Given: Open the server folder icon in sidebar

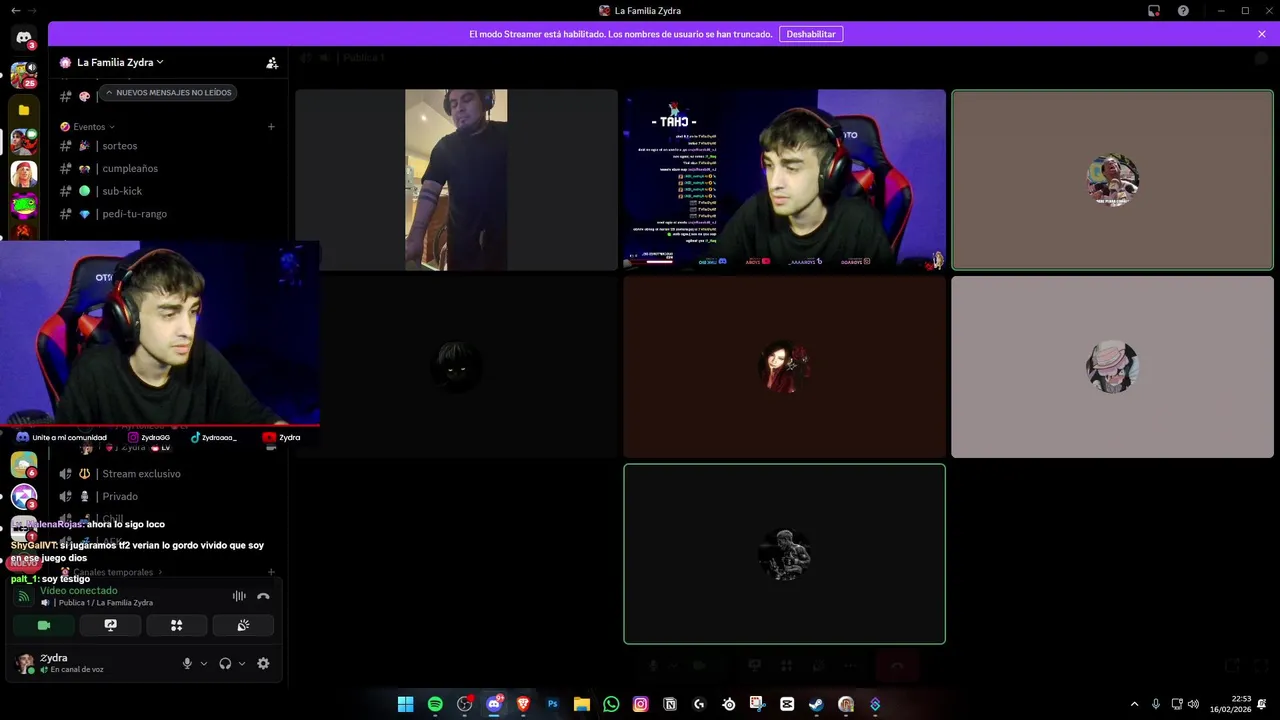Looking at the screenshot, I should [24, 110].
